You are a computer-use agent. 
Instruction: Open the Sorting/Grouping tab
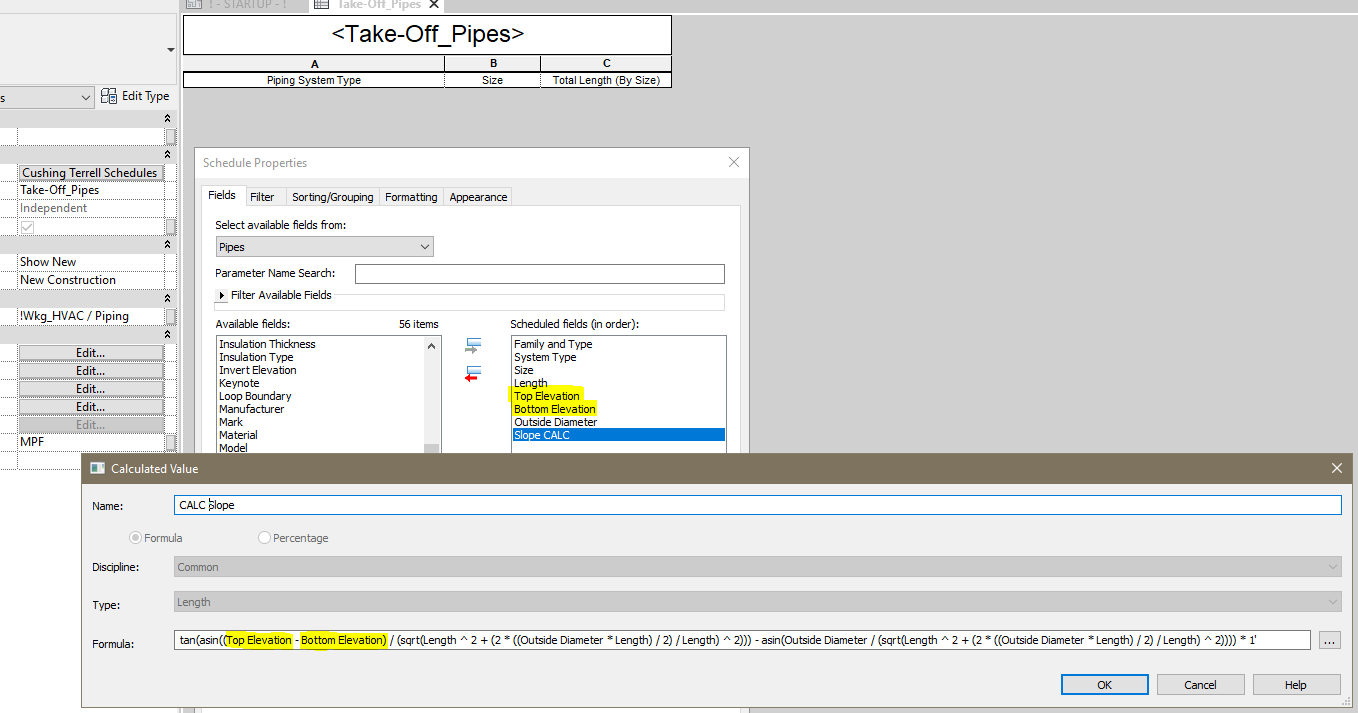333,197
